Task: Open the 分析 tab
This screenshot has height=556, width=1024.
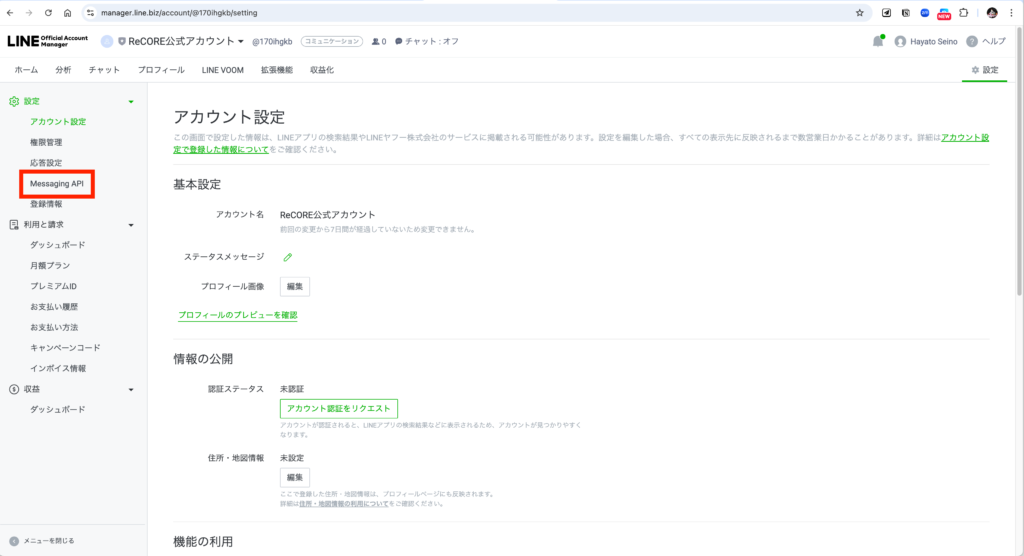Action: coord(63,70)
